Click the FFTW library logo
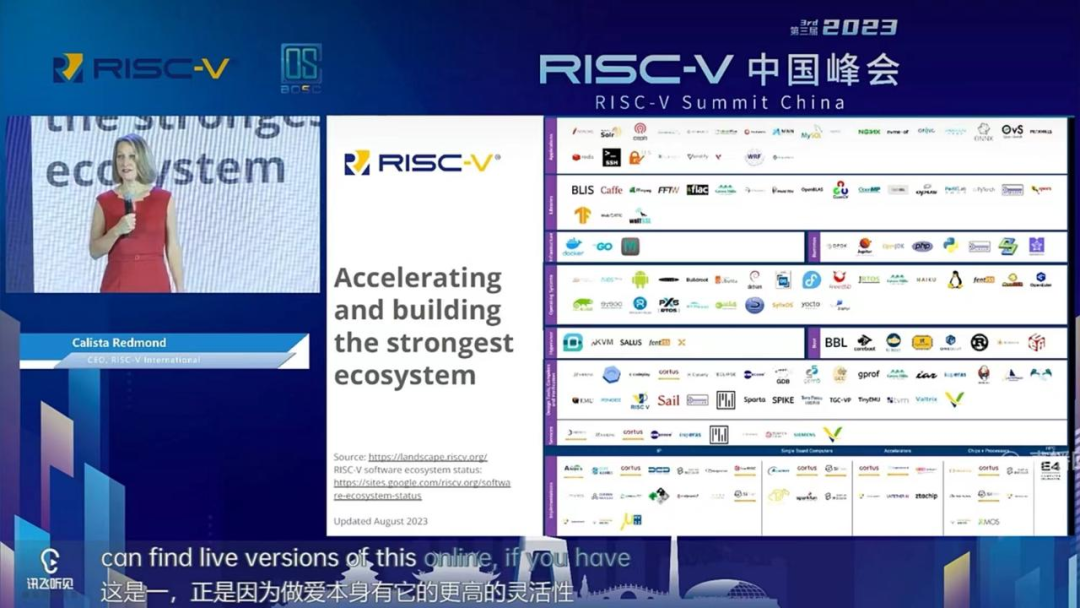This screenshot has height=608, width=1080. coord(668,190)
